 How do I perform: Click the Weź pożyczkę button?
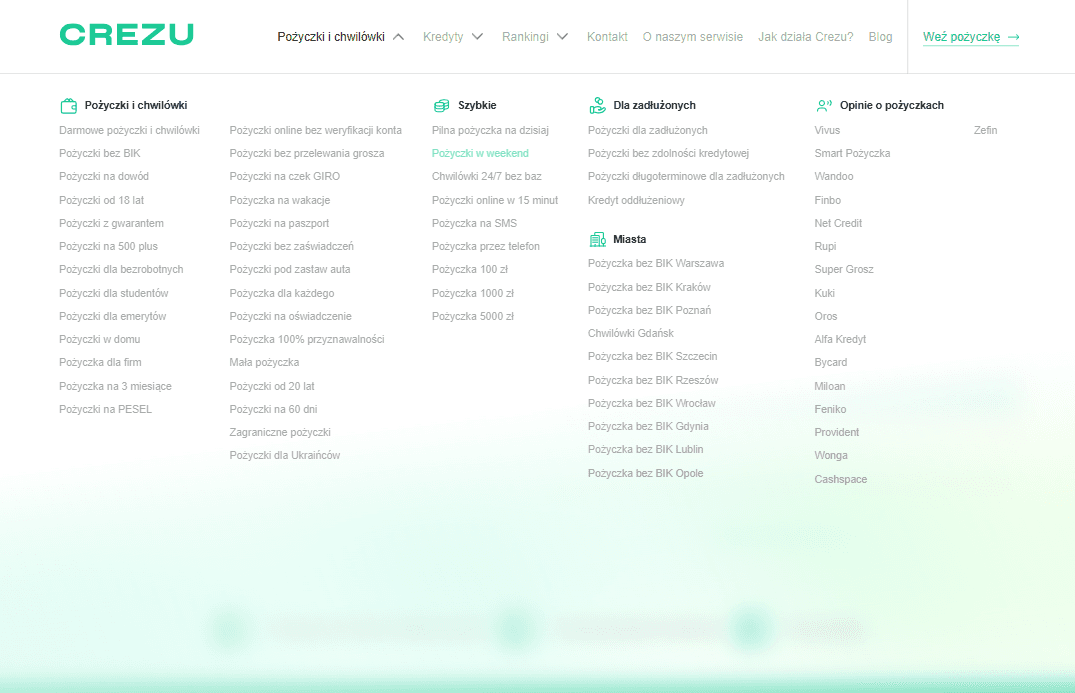click(965, 36)
